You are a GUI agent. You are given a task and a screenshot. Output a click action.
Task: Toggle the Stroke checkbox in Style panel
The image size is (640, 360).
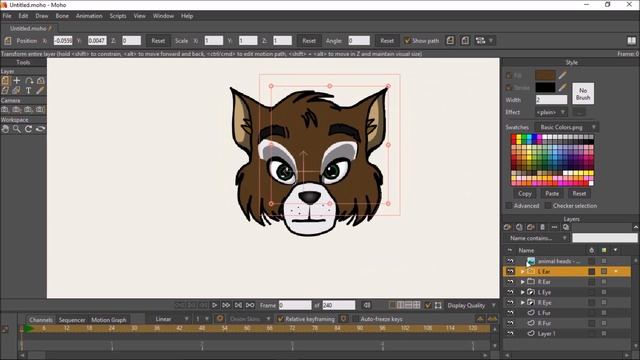point(509,88)
